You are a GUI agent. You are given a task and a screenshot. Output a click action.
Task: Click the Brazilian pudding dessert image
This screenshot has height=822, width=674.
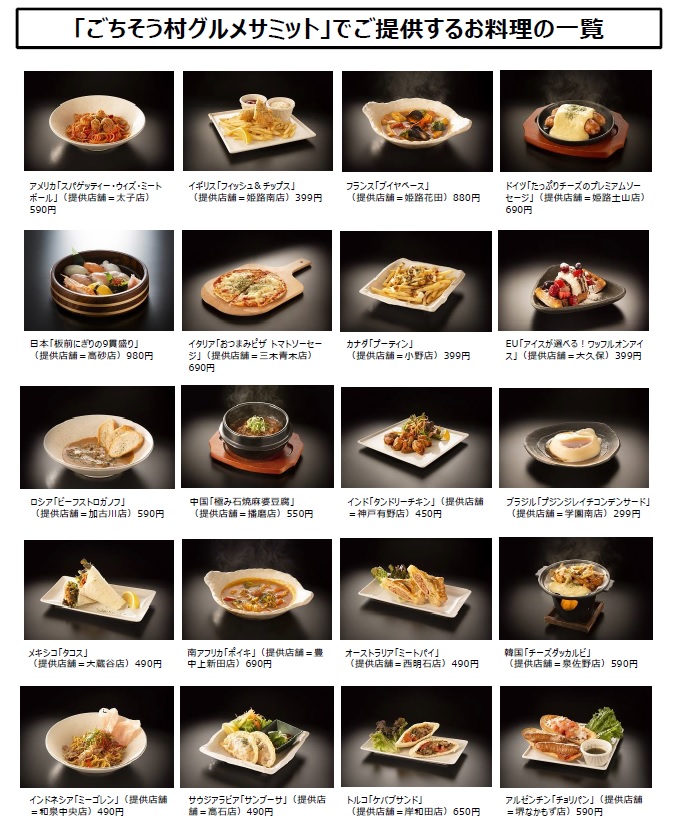click(x=574, y=438)
